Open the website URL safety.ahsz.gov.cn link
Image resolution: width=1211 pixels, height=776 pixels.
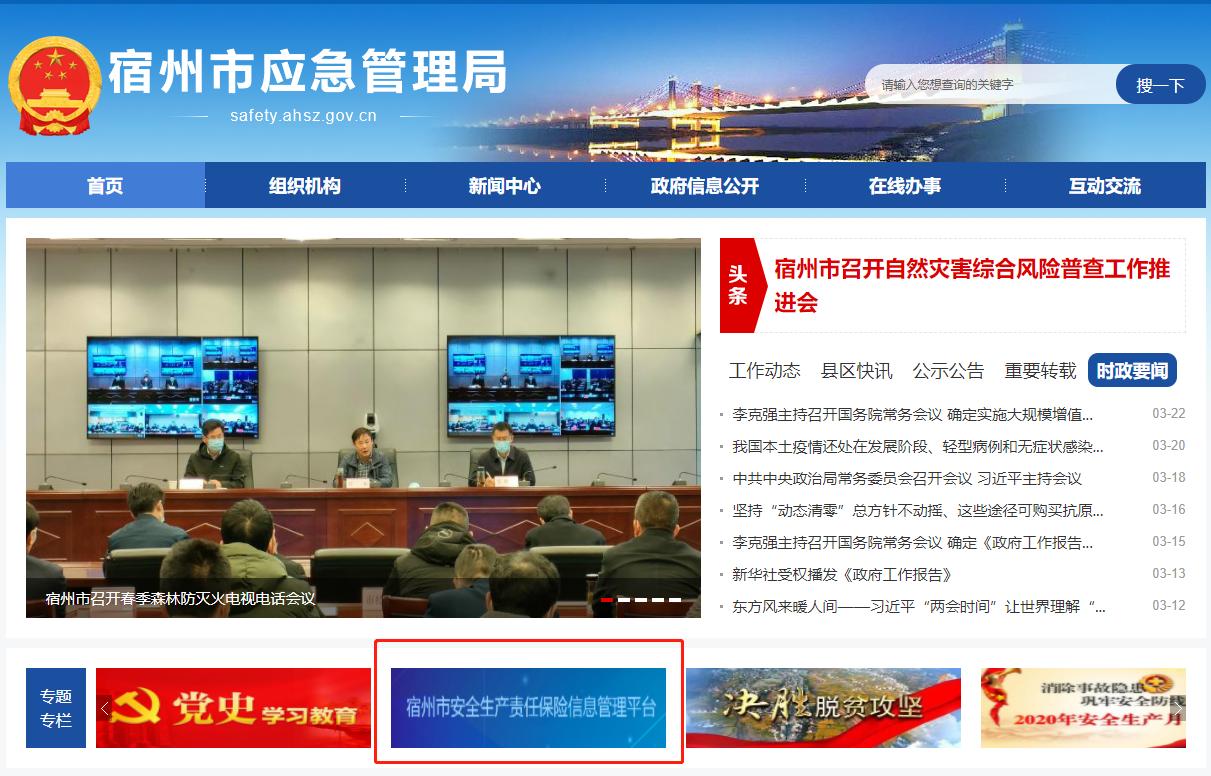point(301,116)
